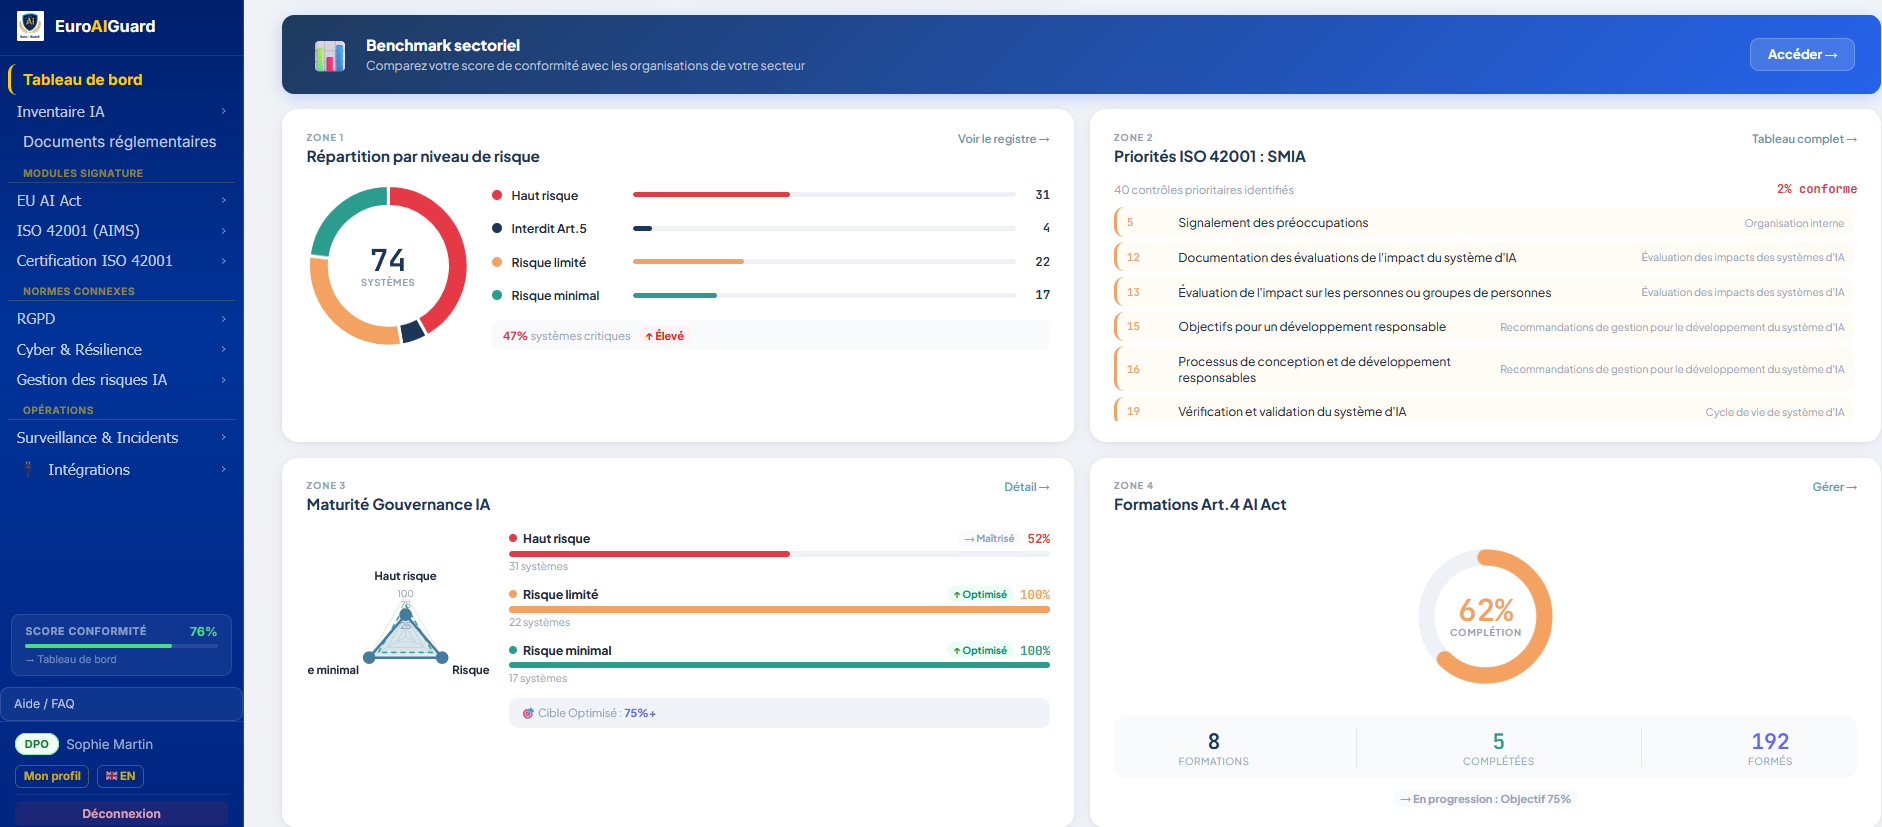Click the target icon beside Cible Optimisé
This screenshot has width=1882, height=827.
point(528,713)
